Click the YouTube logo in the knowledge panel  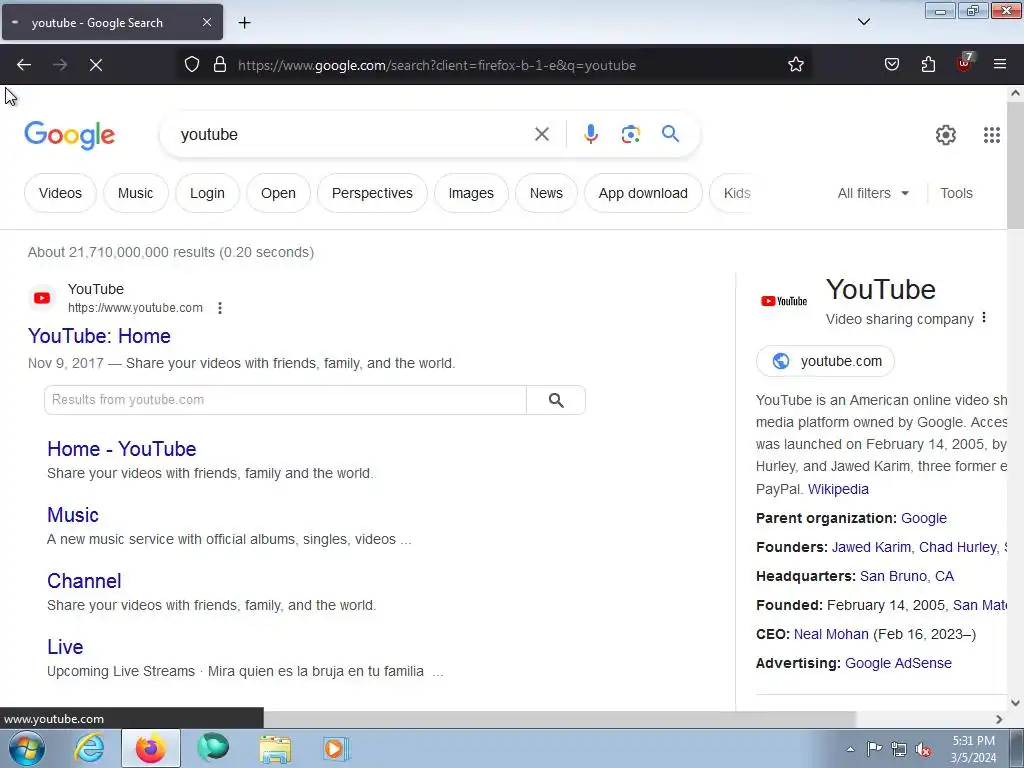[784, 301]
